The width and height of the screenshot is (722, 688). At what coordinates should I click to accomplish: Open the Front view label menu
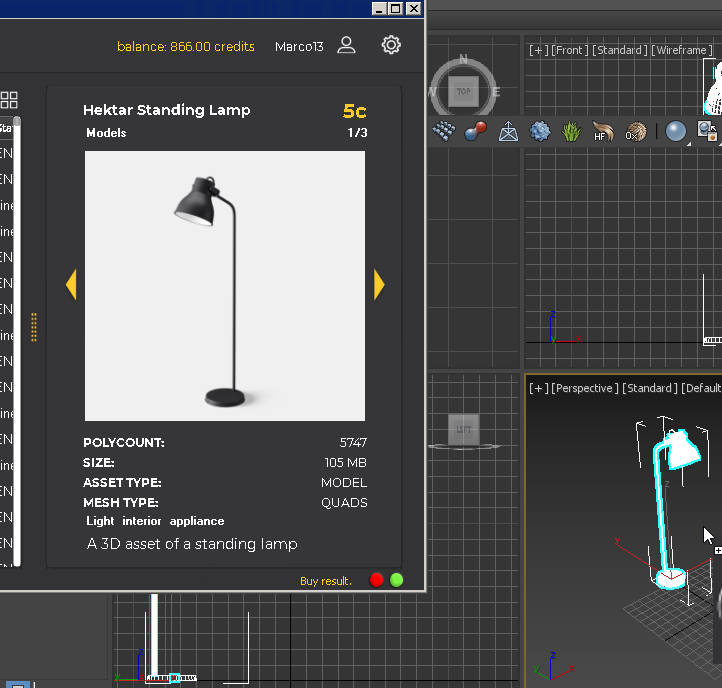(570, 50)
